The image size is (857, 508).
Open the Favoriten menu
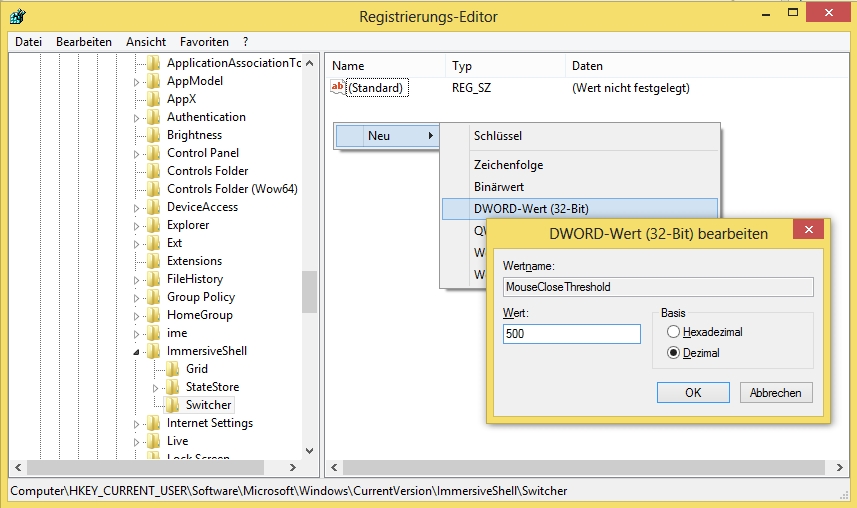pyautogui.click(x=204, y=42)
